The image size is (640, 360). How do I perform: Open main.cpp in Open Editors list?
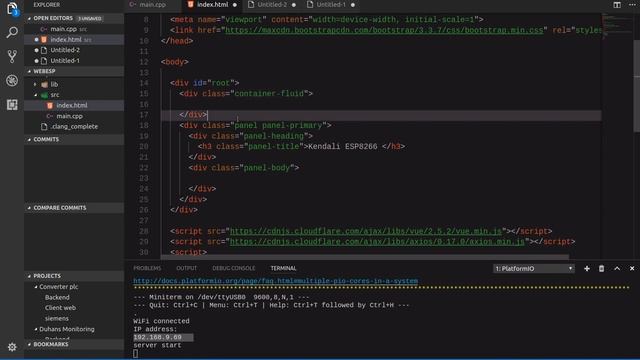74,29
